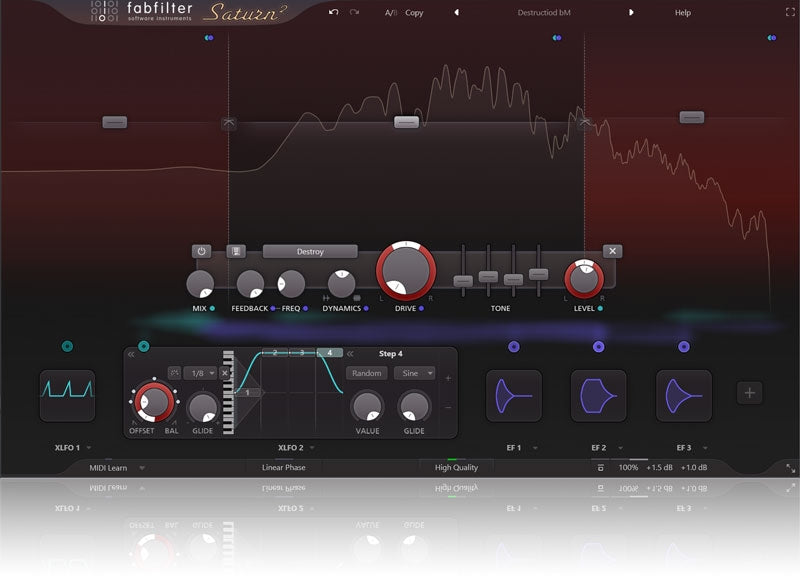800x578 pixels.
Task: Select XLFO step 3
Action: 302,353
